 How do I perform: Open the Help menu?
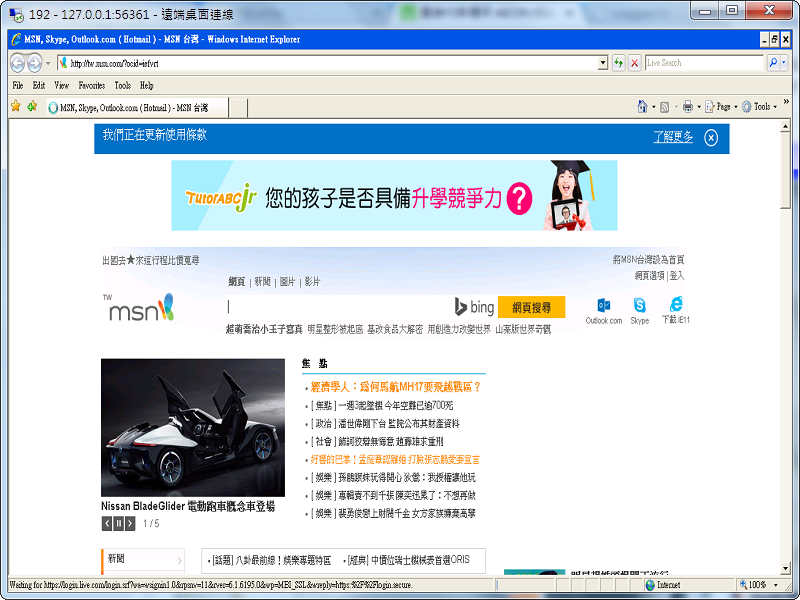click(x=146, y=85)
